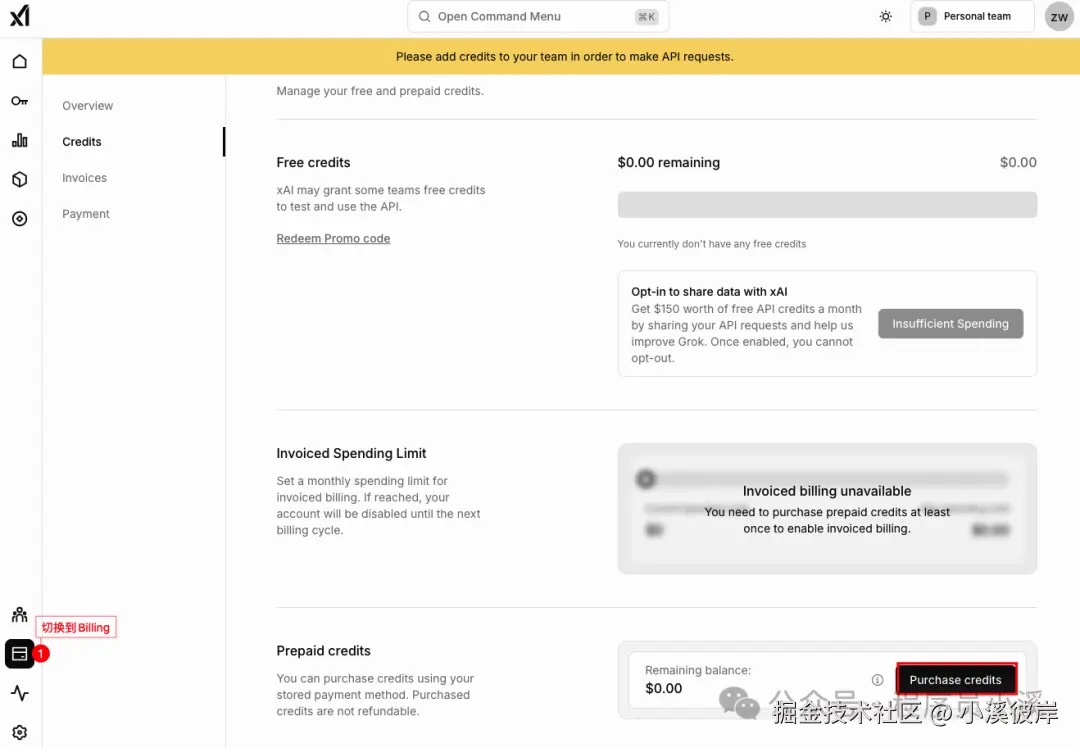Click the compass icon in sidebar
1080x748 pixels.
click(19, 219)
